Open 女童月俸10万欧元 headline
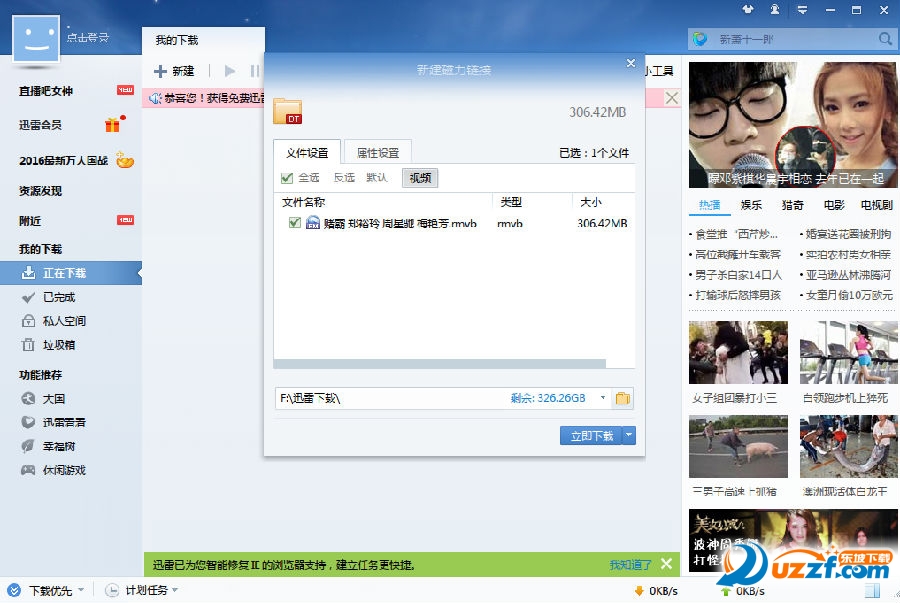 point(849,295)
